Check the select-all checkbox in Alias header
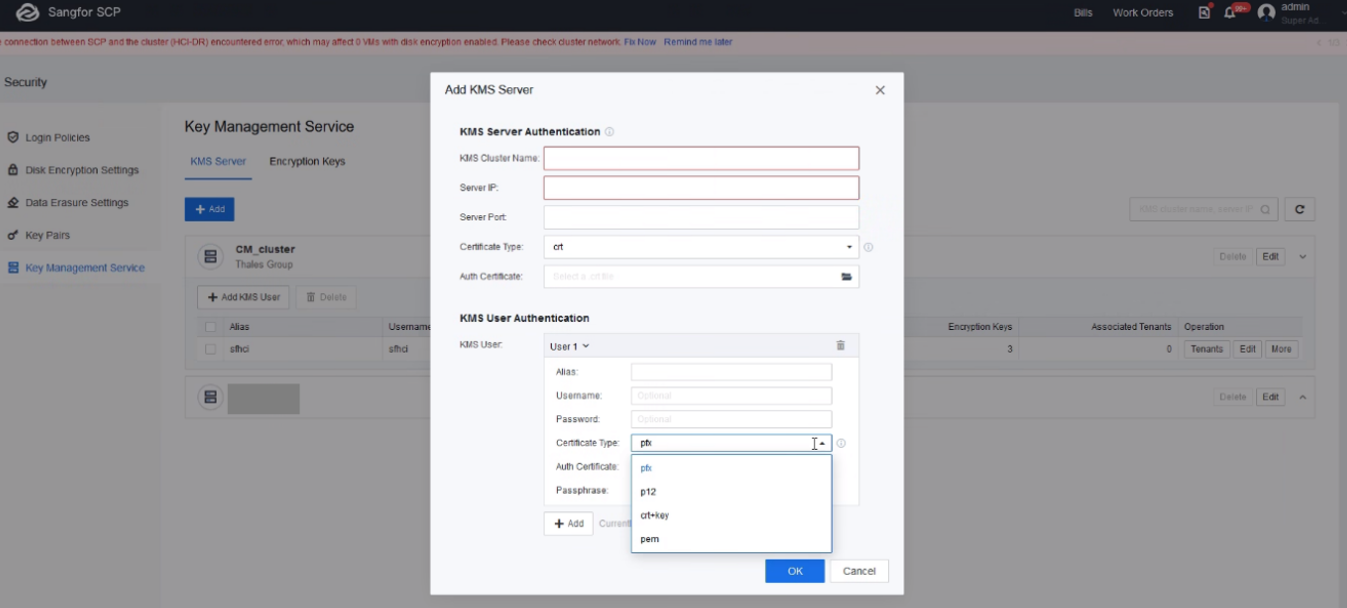The width and height of the screenshot is (1347, 608). (210, 327)
